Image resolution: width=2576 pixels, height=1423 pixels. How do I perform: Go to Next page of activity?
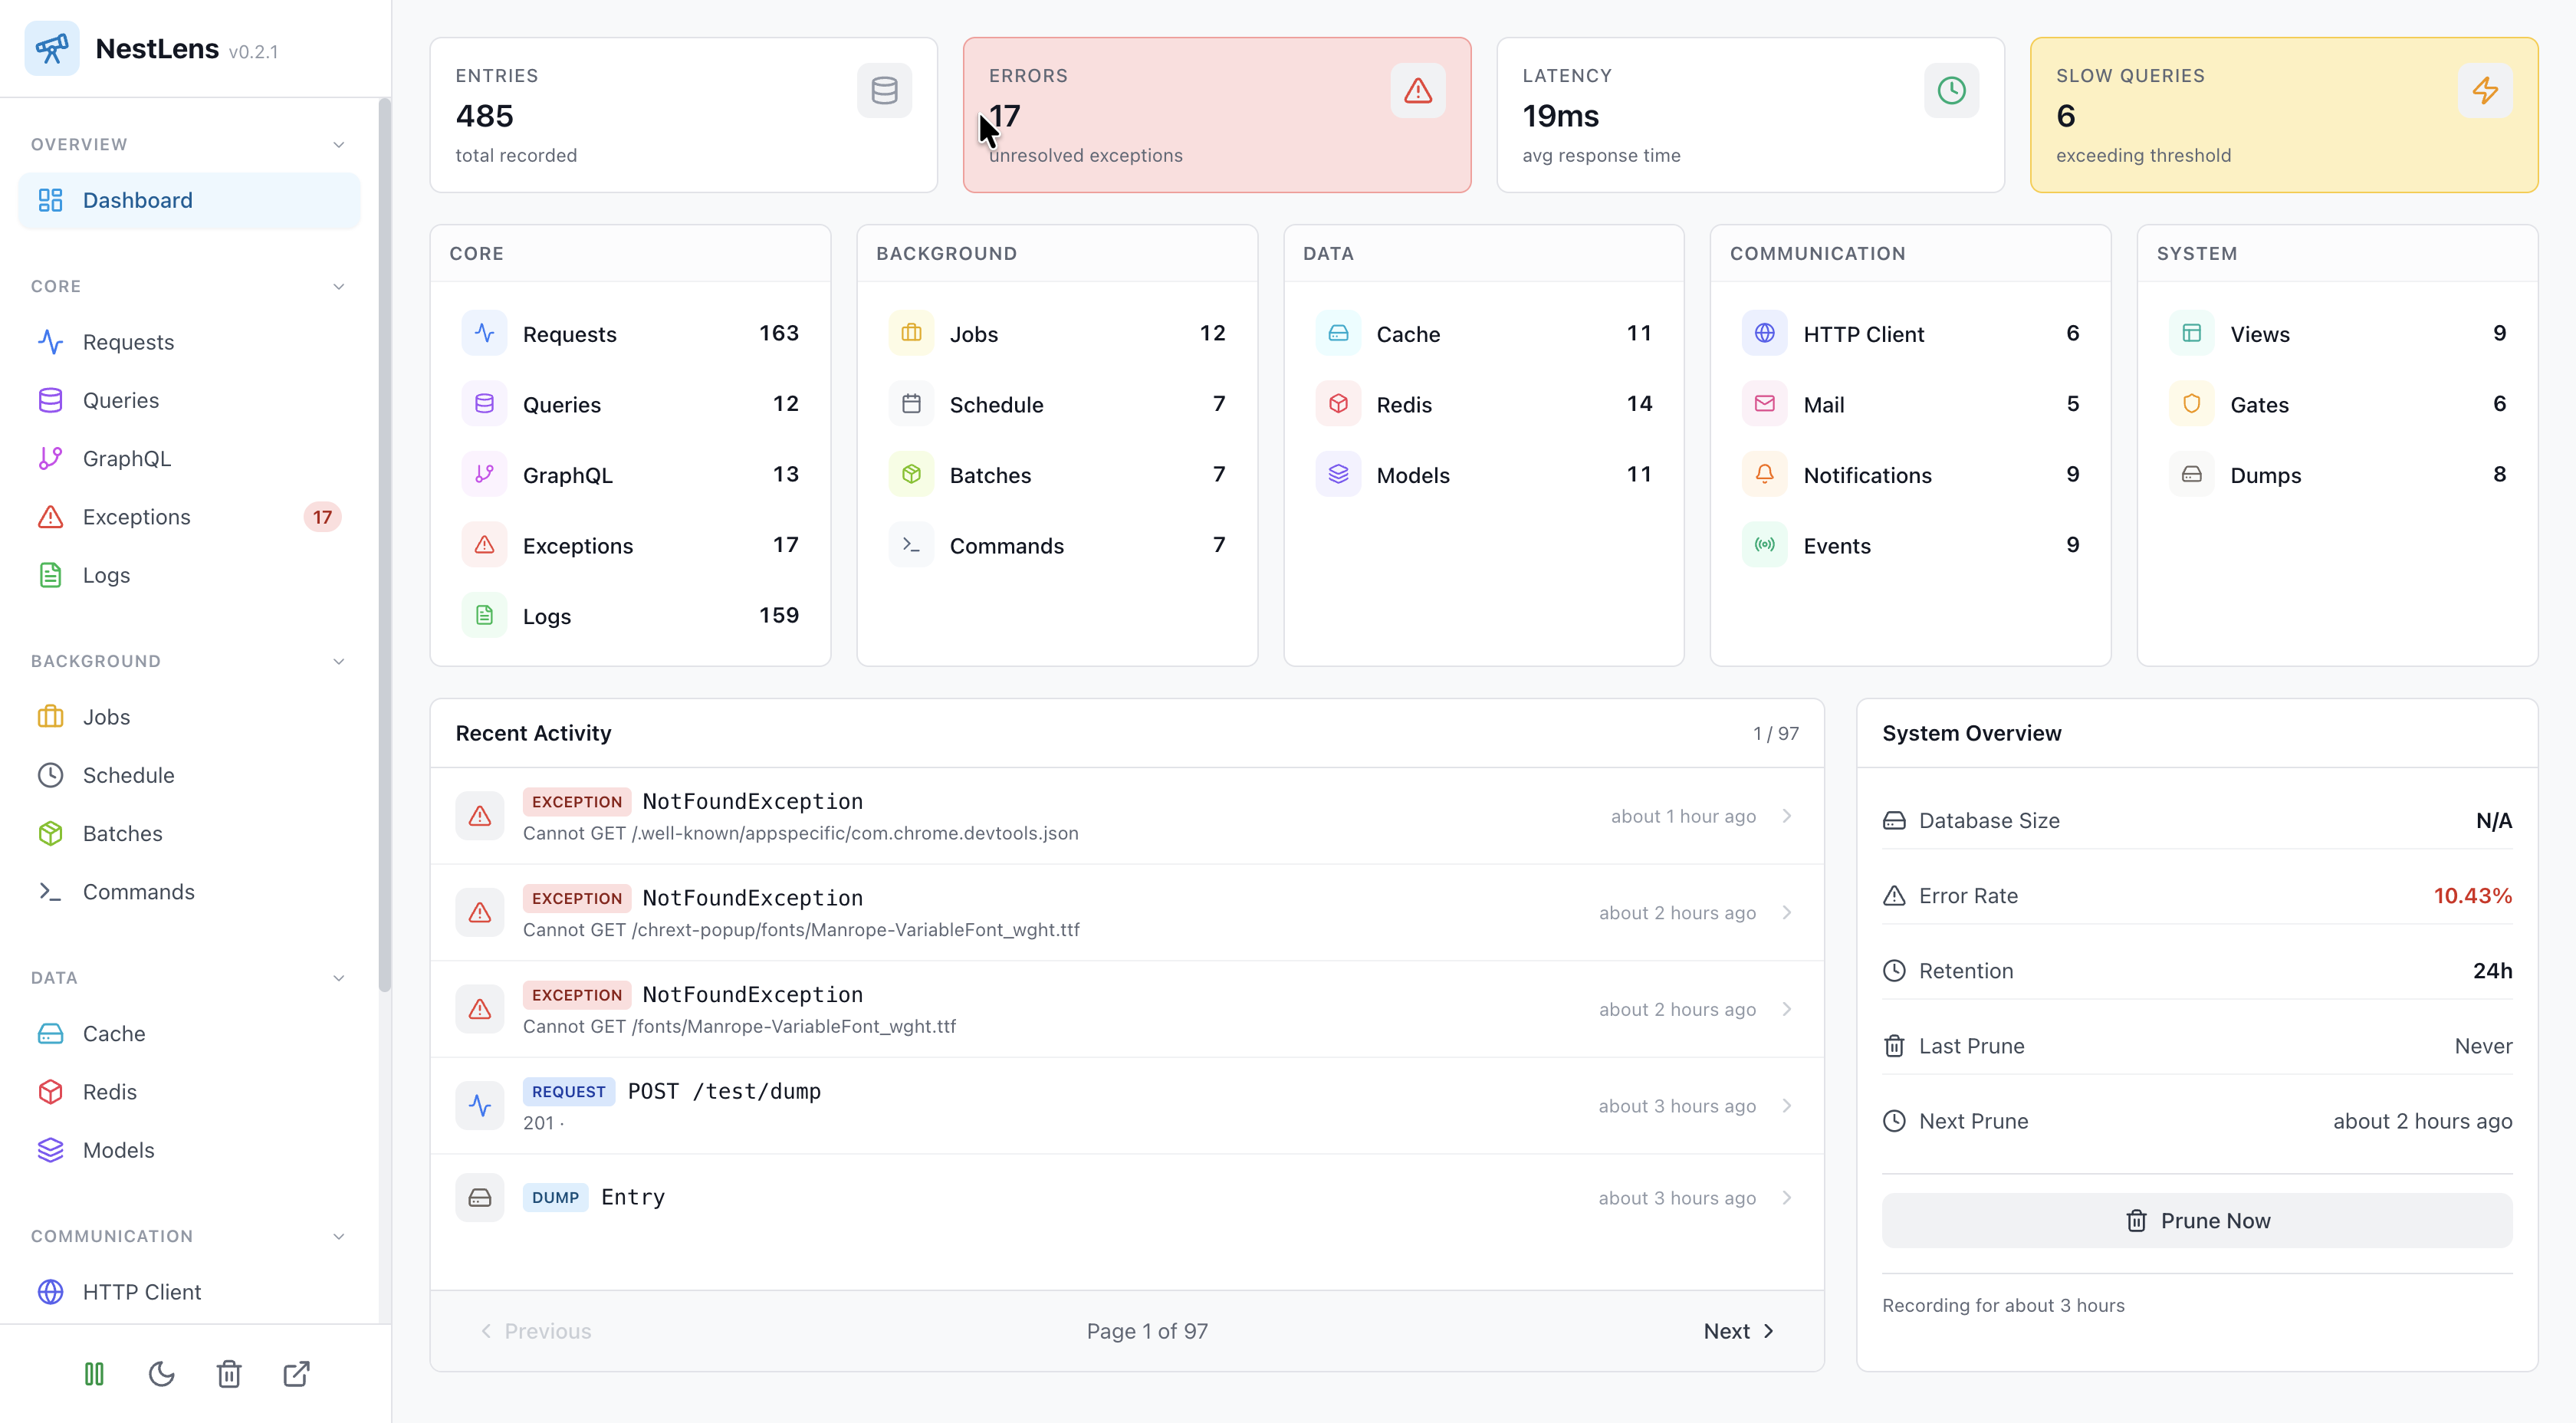pos(1738,1331)
